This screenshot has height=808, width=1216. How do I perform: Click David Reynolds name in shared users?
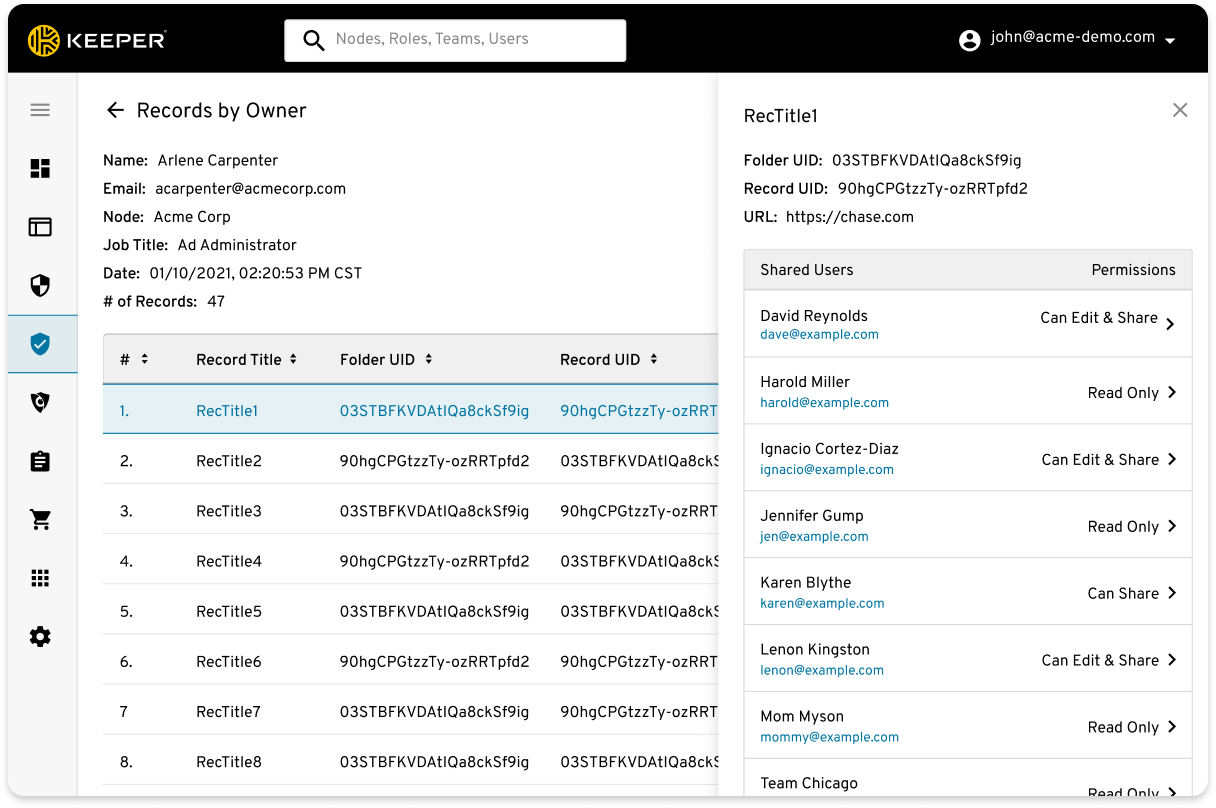[813, 316]
